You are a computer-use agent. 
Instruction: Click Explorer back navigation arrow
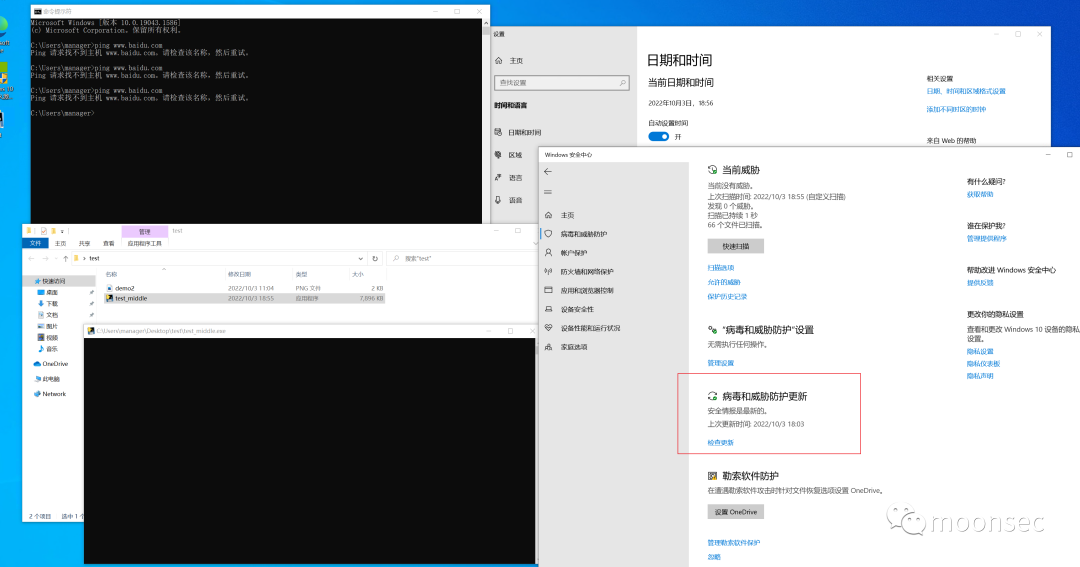click(32, 258)
